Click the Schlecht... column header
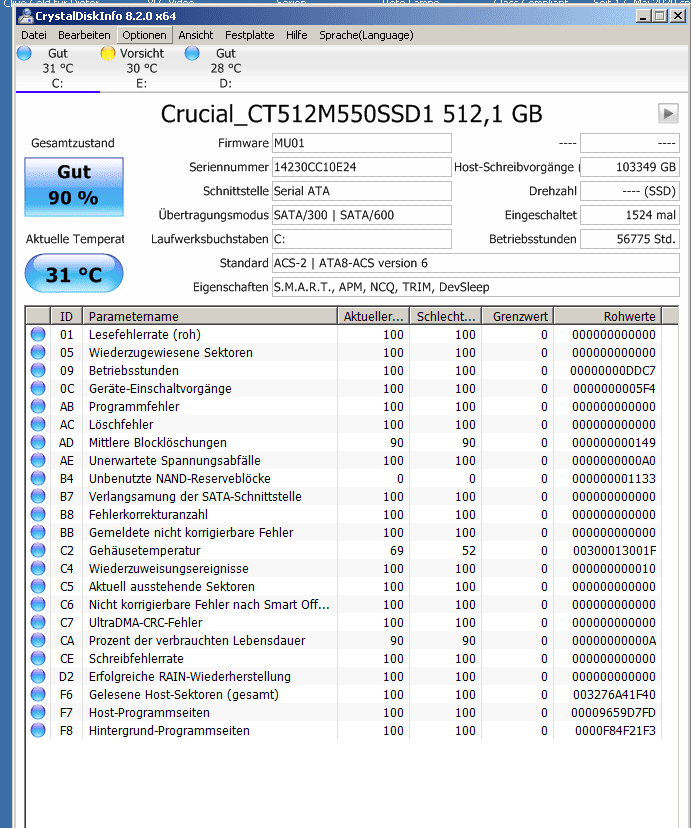 tap(446, 316)
